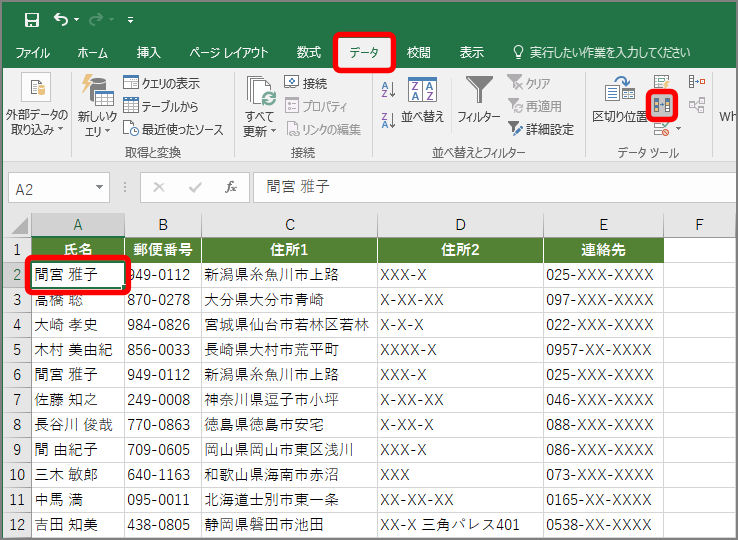The height and width of the screenshot is (540, 738).
Task: Click cell 長谷川 俊哉
Action: click(78, 425)
